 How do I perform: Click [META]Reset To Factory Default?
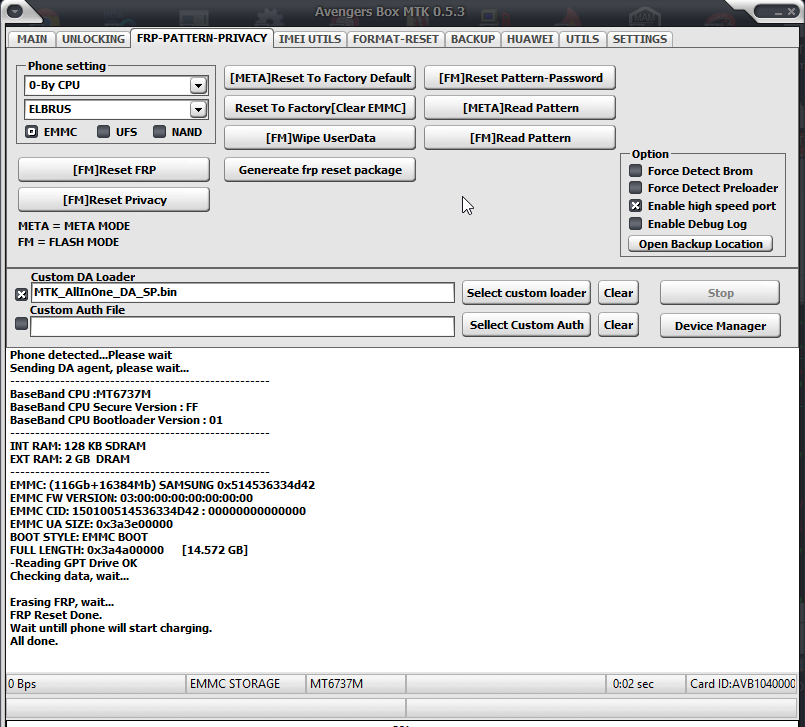coord(320,78)
